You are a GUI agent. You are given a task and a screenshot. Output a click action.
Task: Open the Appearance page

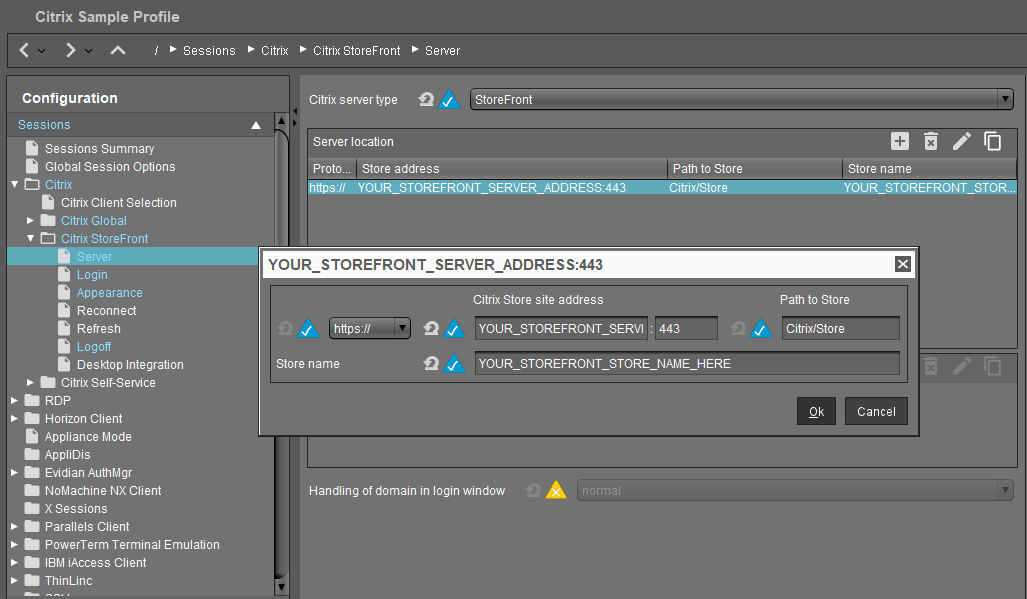click(109, 293)
